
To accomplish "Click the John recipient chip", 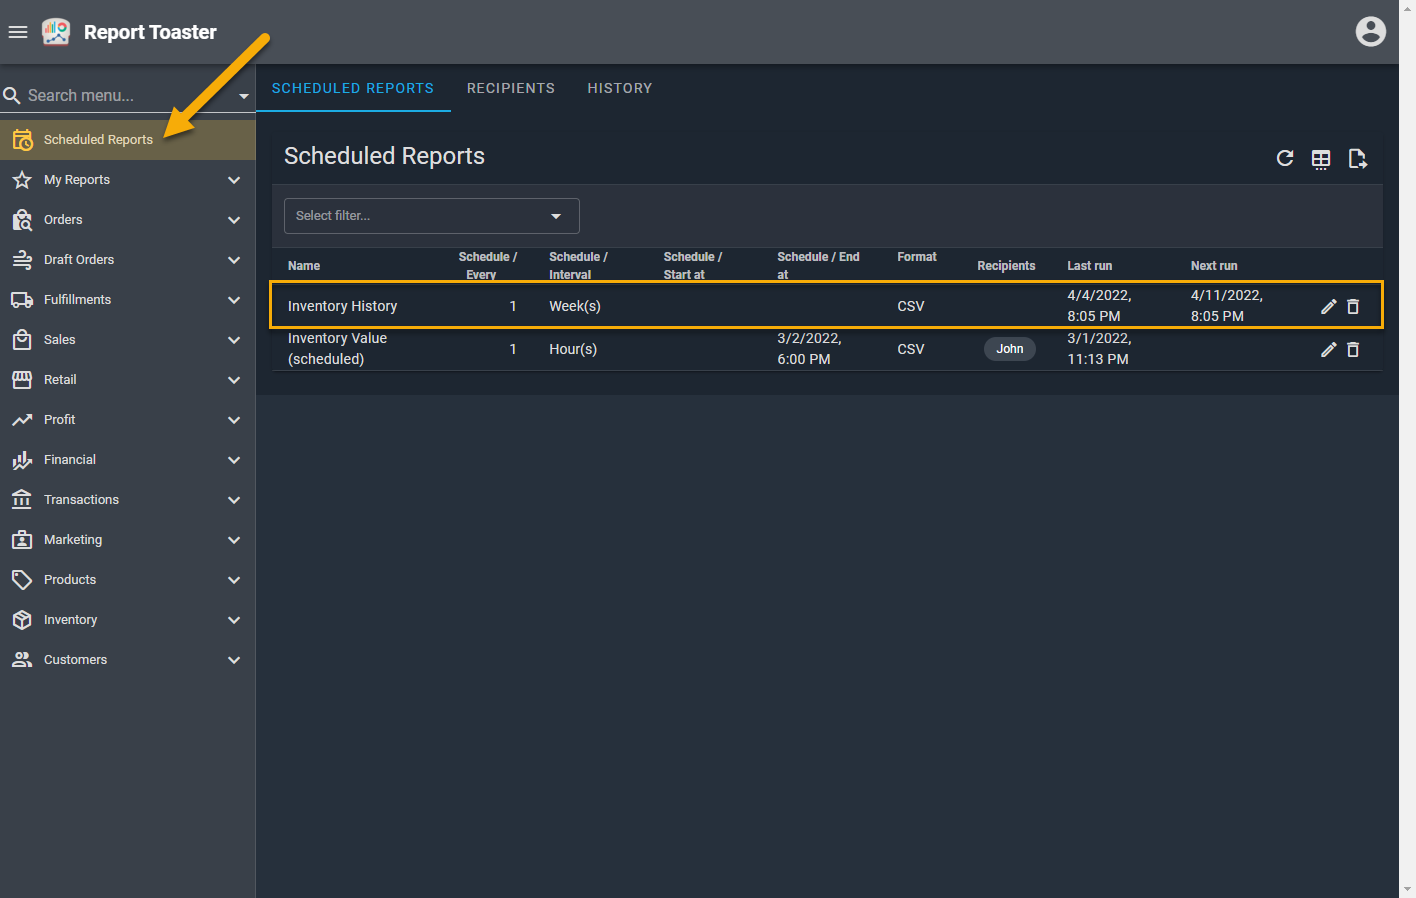I will click(x=1009, y=349).
